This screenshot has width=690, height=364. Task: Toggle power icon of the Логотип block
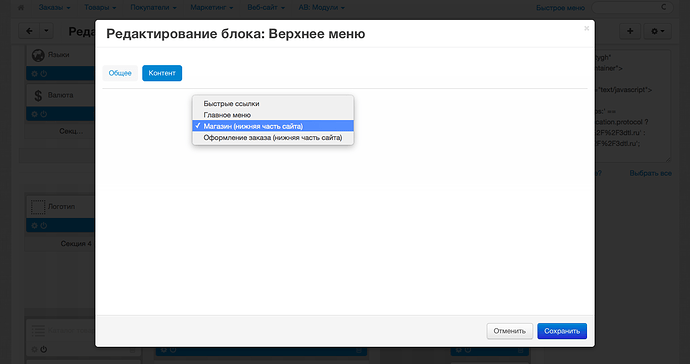pos(44,225)
